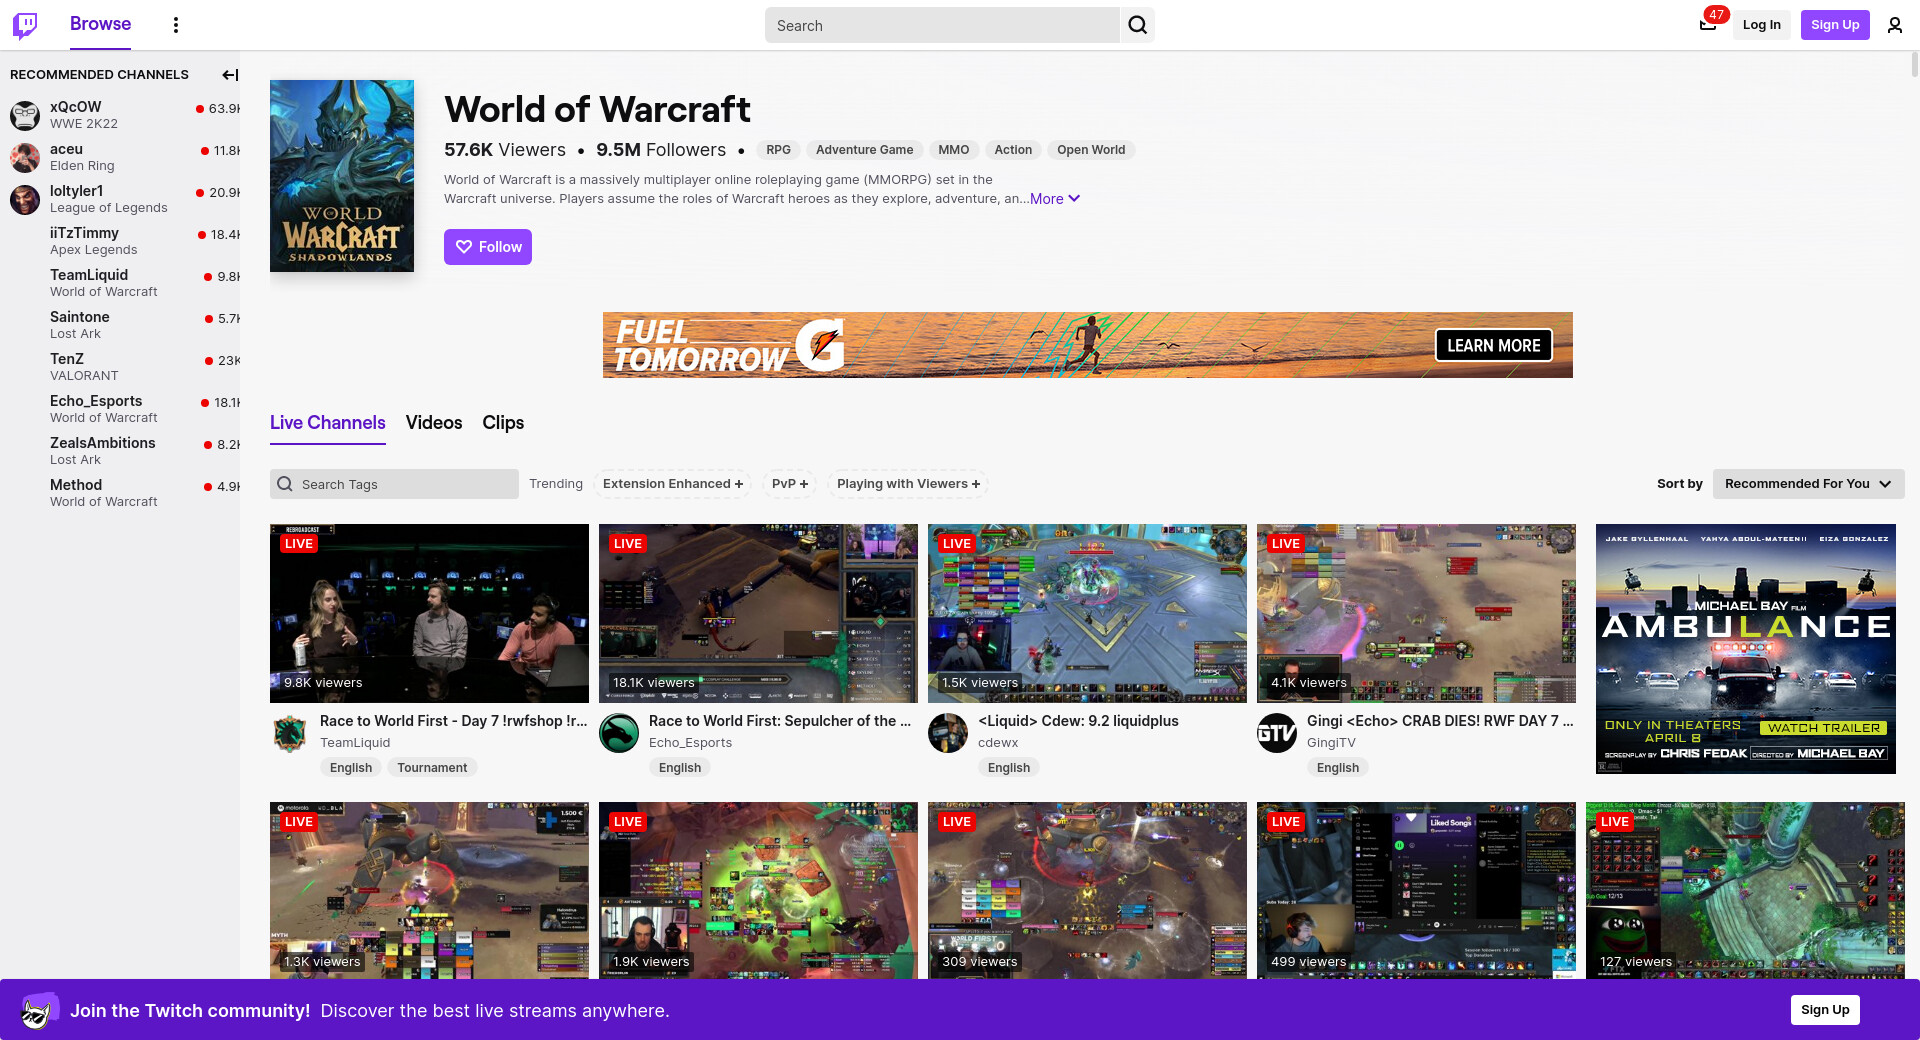This screenshot has width=1920, height=1040.
Task: Open the notifications inbox with 47 badge
Action: [x=1708, y=25]
